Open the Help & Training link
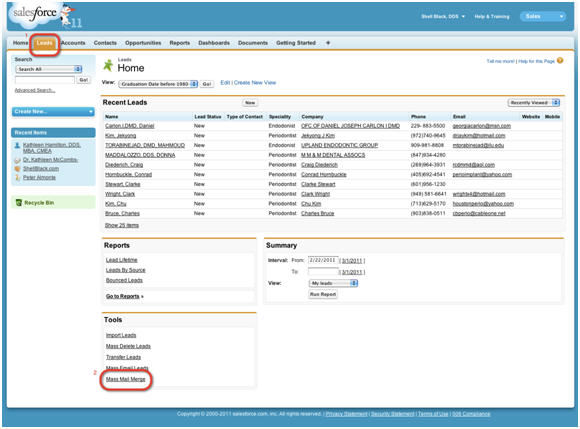 click(x=492, y=17)
